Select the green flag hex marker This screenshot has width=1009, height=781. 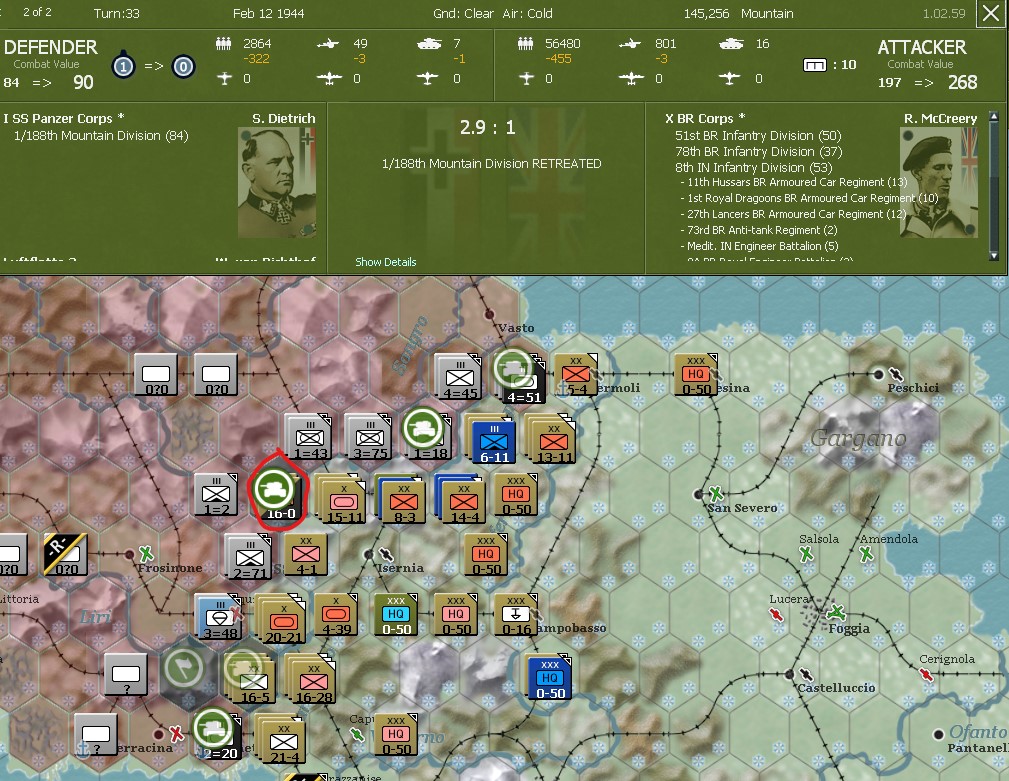tap(184, 668)
